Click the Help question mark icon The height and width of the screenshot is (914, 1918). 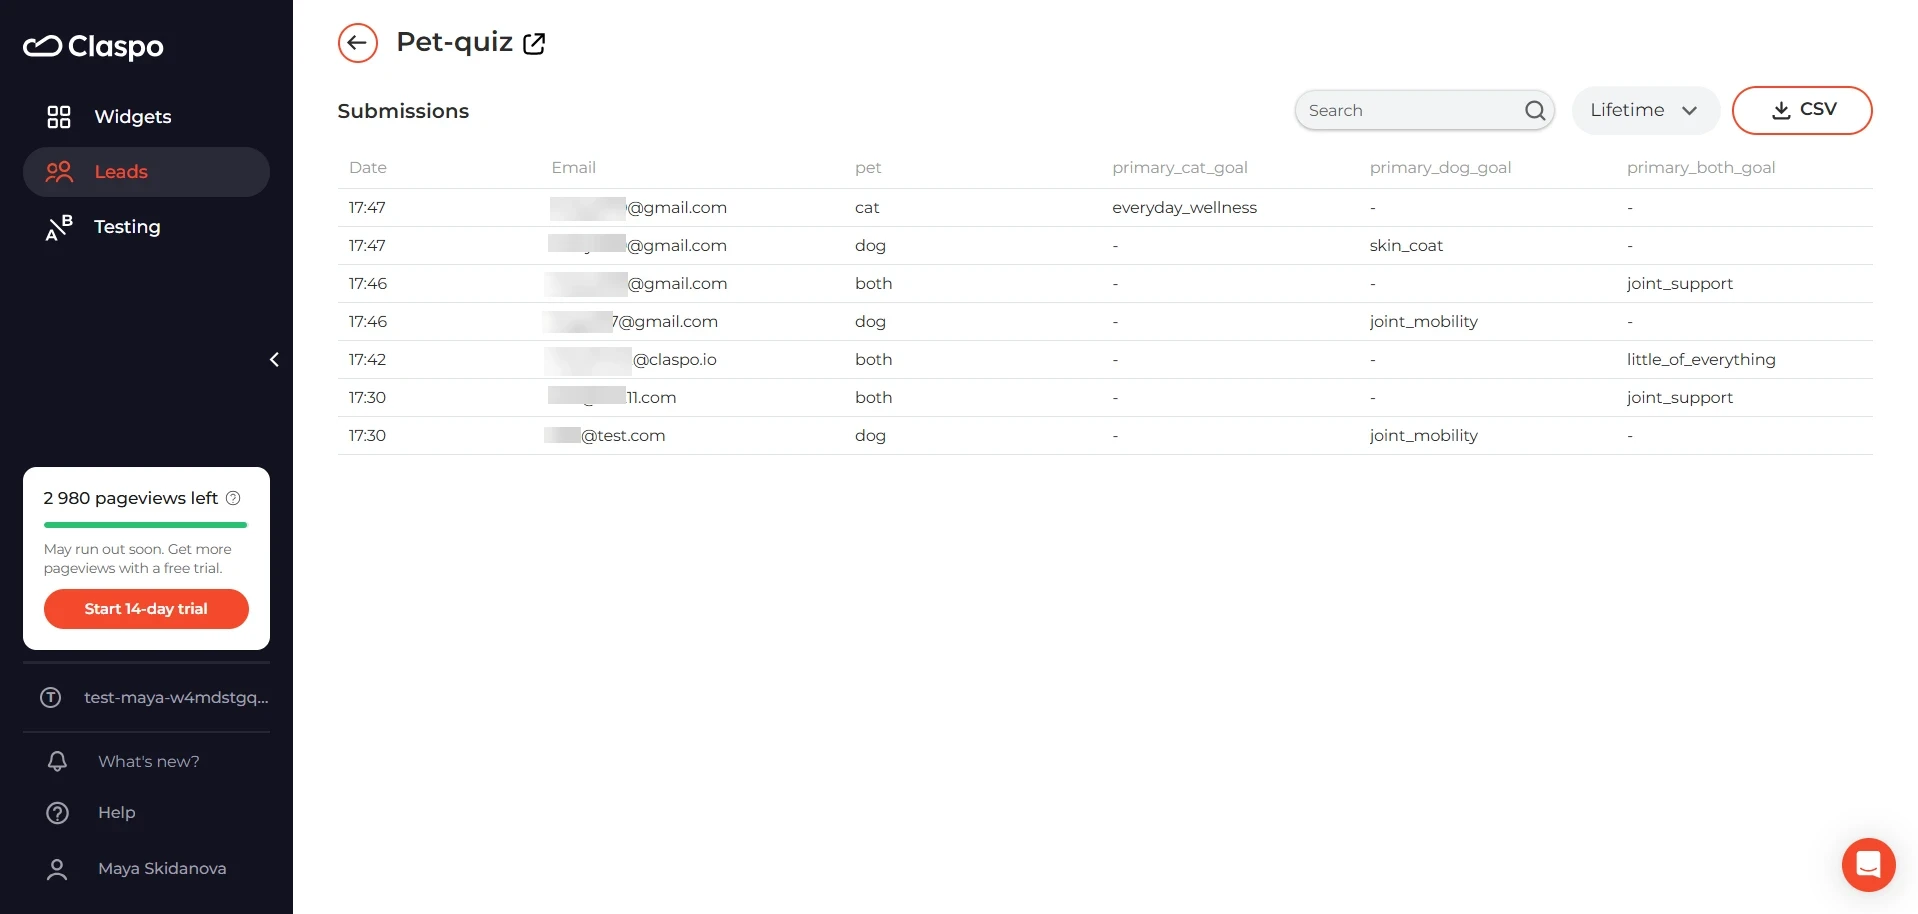click(58, 813)
